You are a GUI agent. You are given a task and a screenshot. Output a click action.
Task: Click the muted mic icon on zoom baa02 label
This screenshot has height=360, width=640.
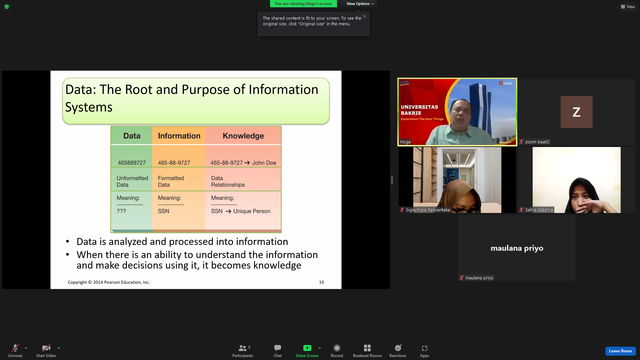(521, 142)
